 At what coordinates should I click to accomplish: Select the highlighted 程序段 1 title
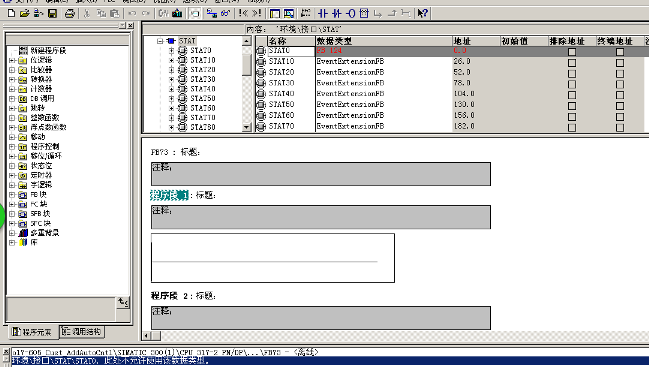pyautogui.click(x=169, y=195)
